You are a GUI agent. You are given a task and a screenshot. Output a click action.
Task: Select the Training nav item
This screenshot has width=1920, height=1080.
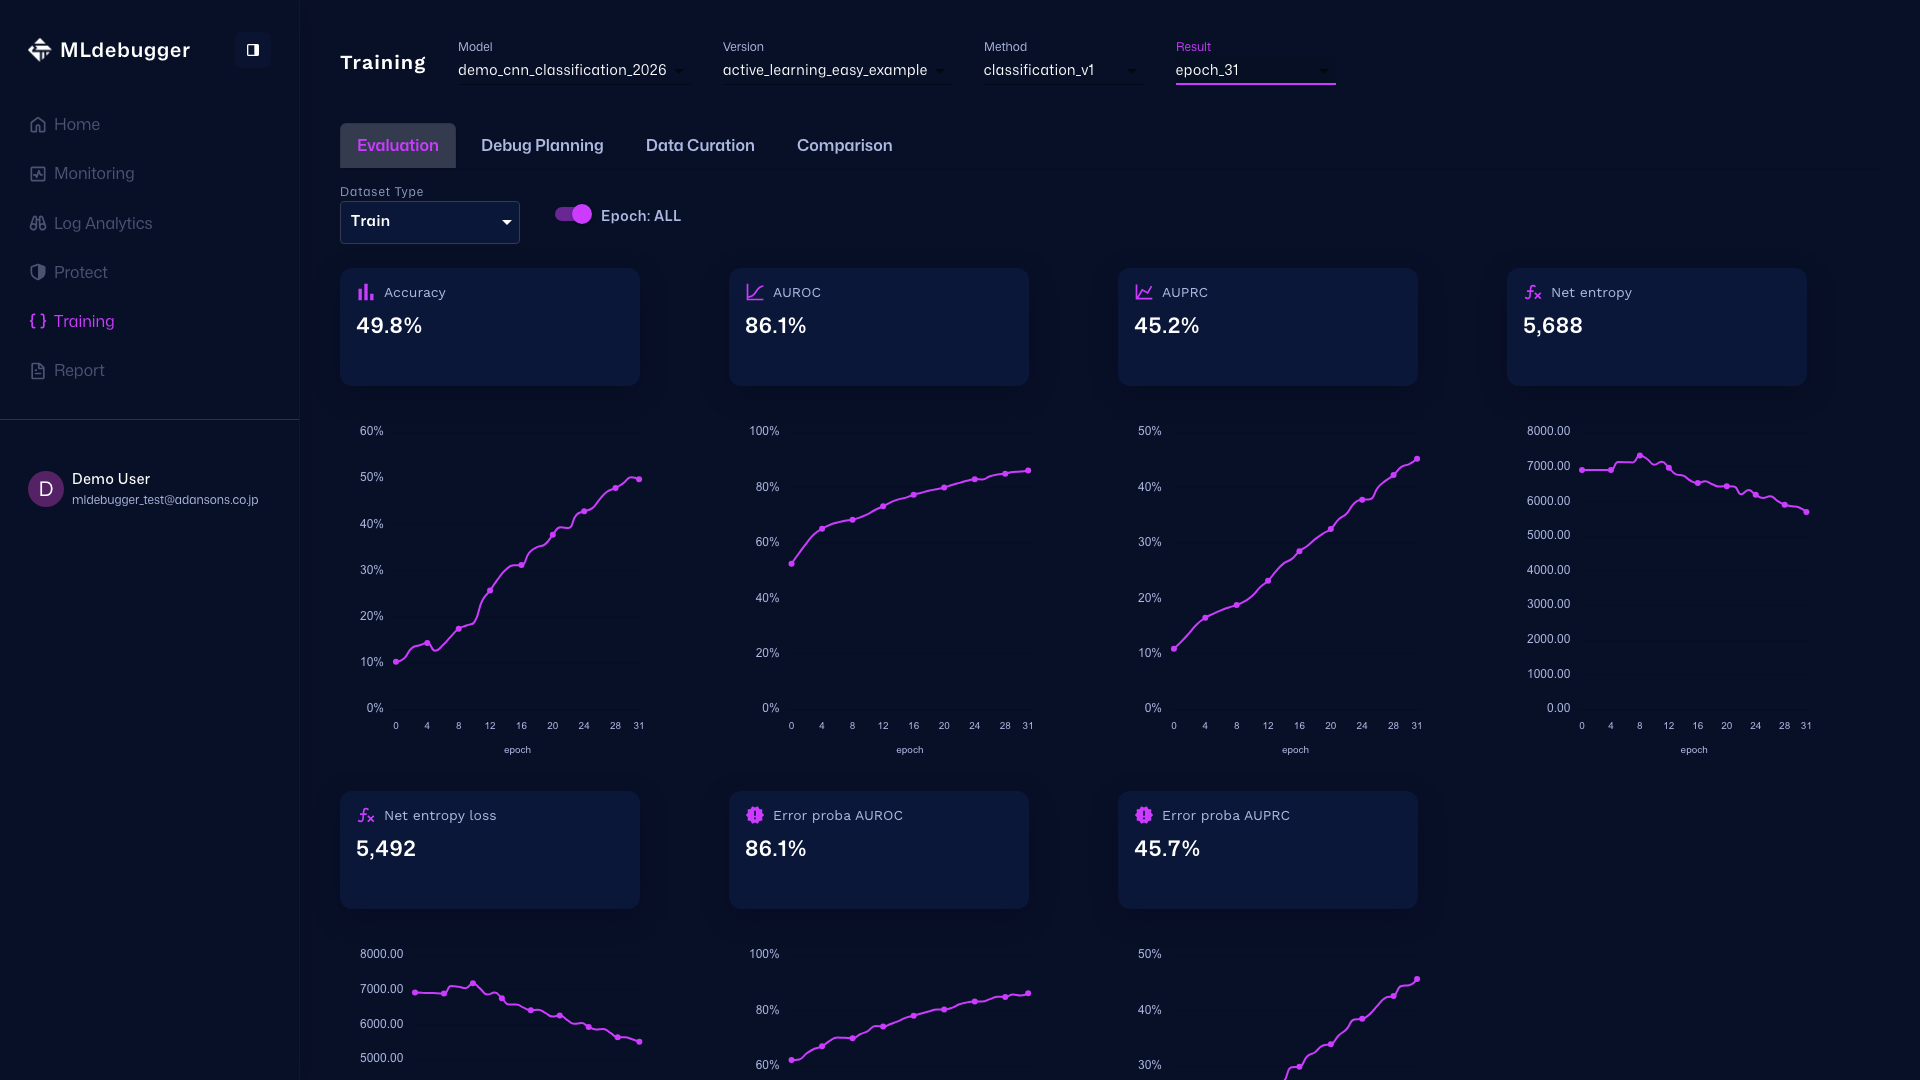point(83,321)
